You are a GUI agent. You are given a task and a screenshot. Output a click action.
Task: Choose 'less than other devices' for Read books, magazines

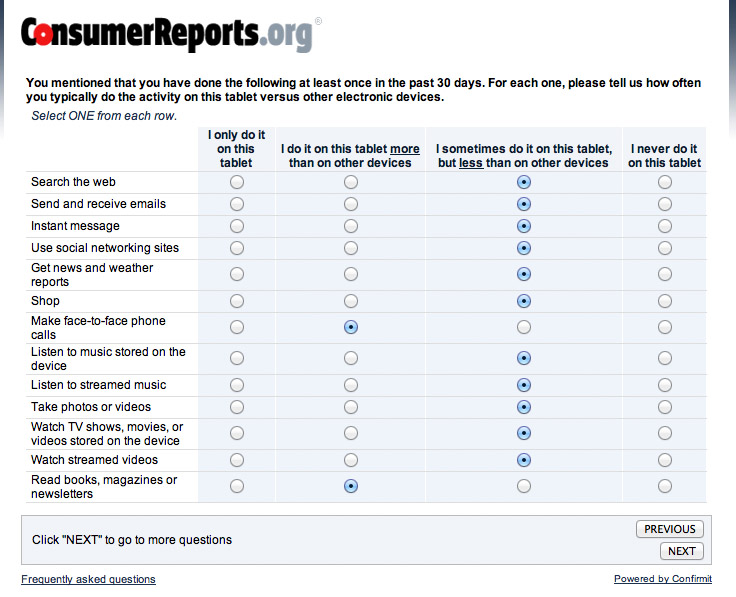click(x=524, y=486)
